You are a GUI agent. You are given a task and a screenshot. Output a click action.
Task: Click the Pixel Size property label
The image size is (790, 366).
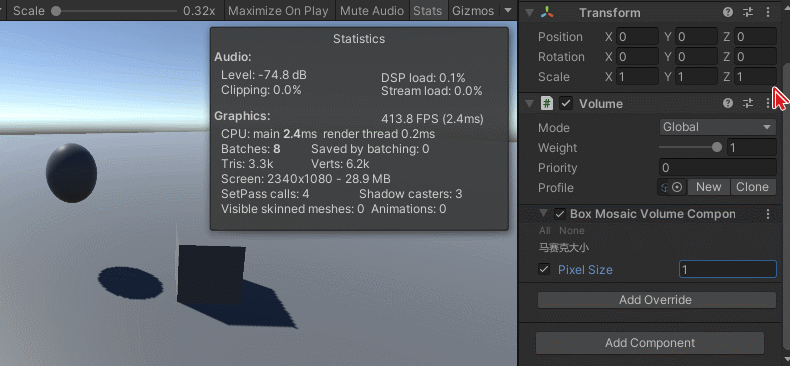point(585,270)
